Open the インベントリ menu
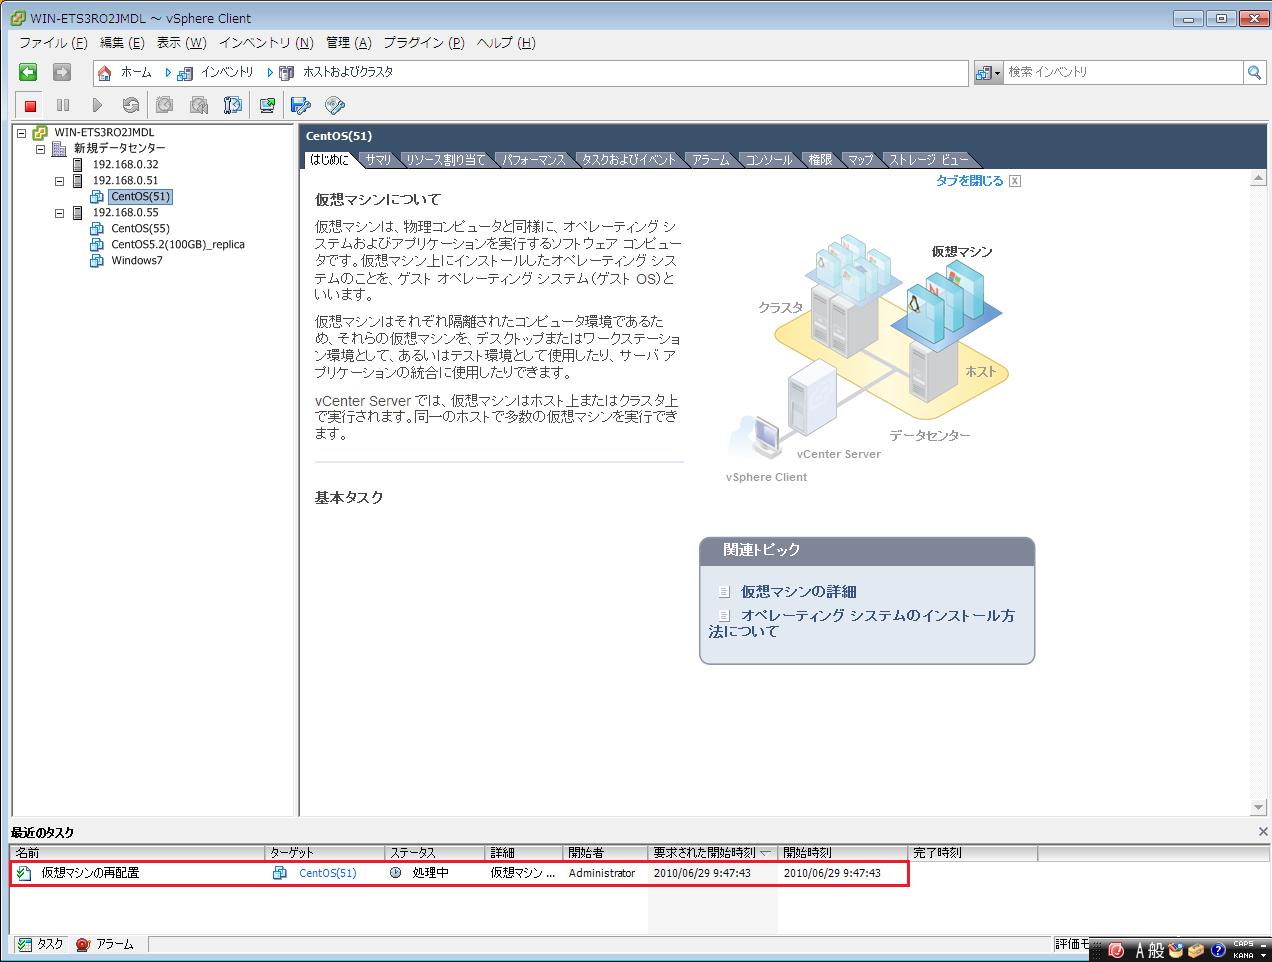This screenshot has width=1272, height=962. pyautogui.click(x=266, y=43)
